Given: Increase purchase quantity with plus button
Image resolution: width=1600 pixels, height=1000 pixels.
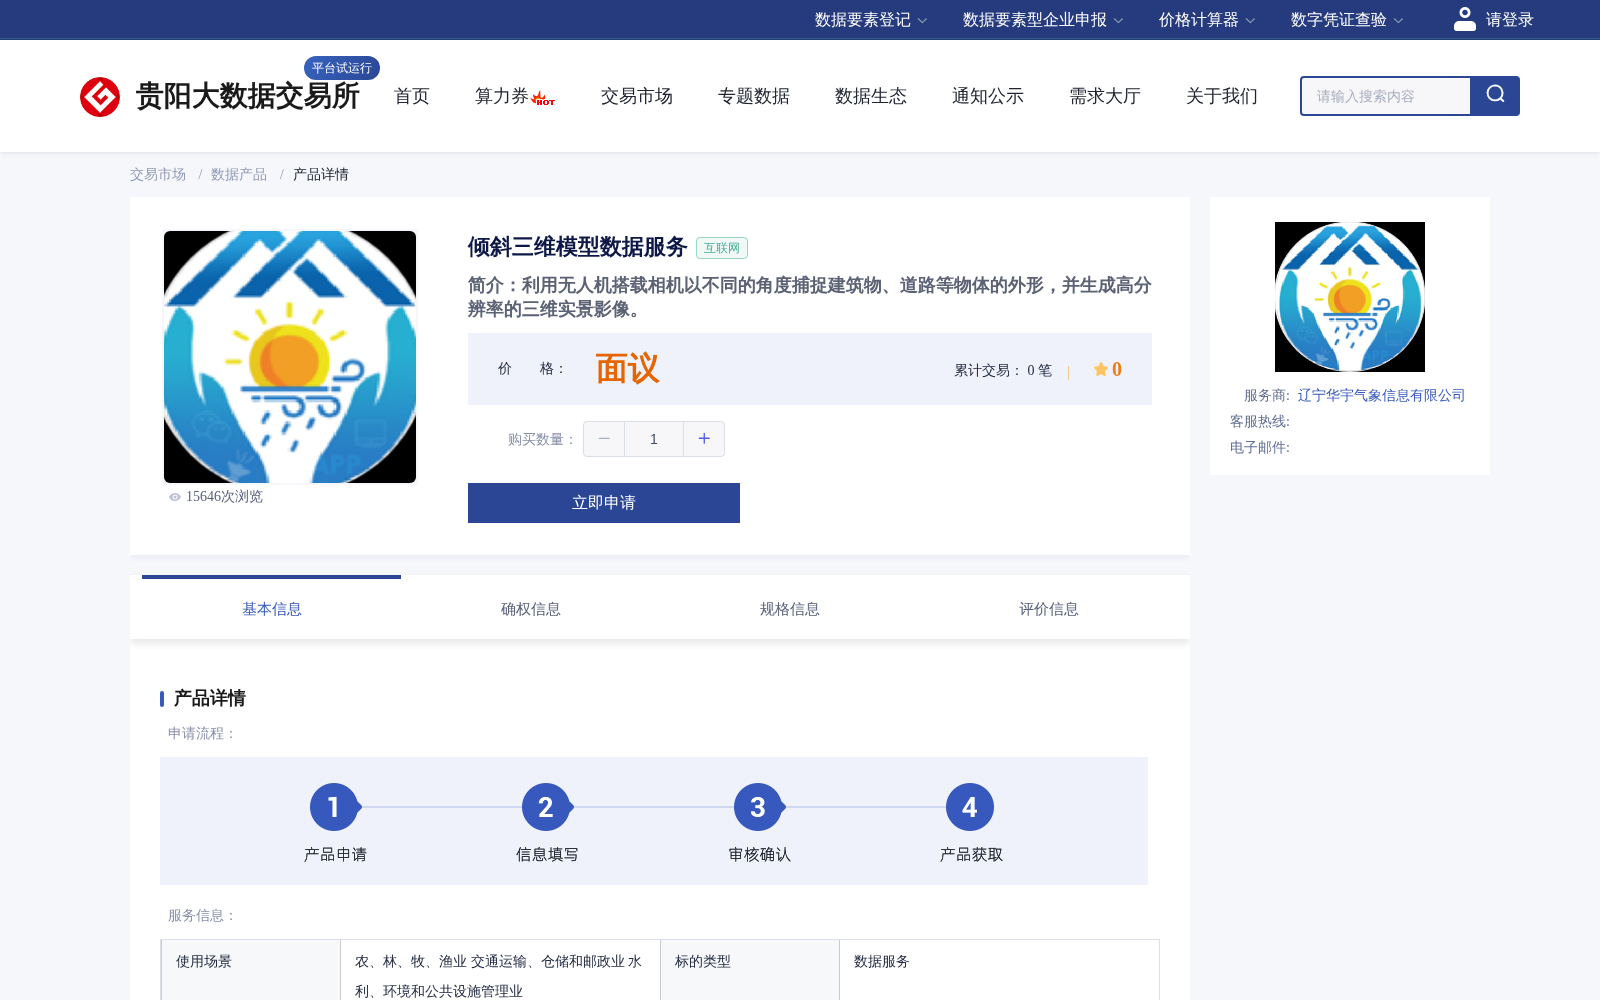Looking at the screenshot, I should click(x=704, y=439).
